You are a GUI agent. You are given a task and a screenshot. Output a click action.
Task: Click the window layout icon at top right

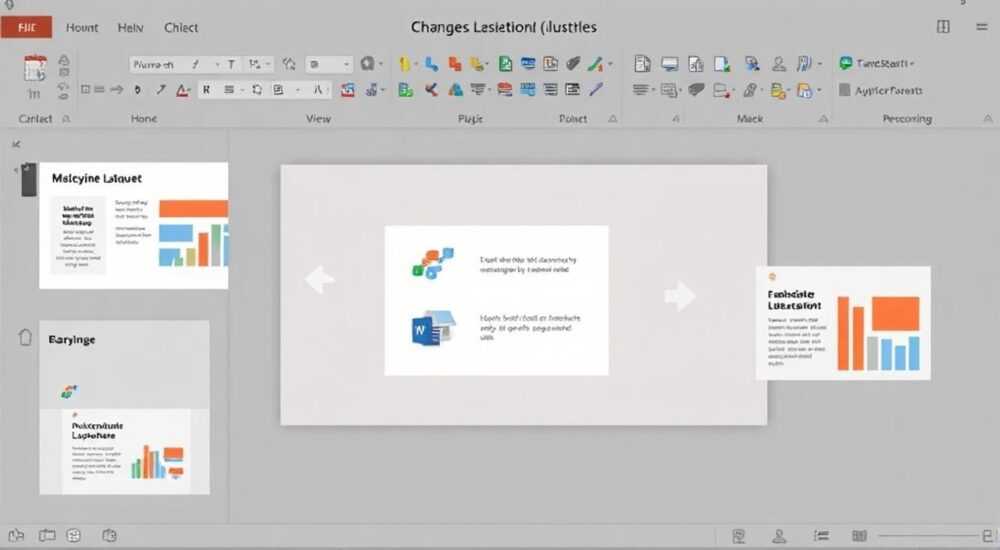pyautogui.click(x=943, y=27)
